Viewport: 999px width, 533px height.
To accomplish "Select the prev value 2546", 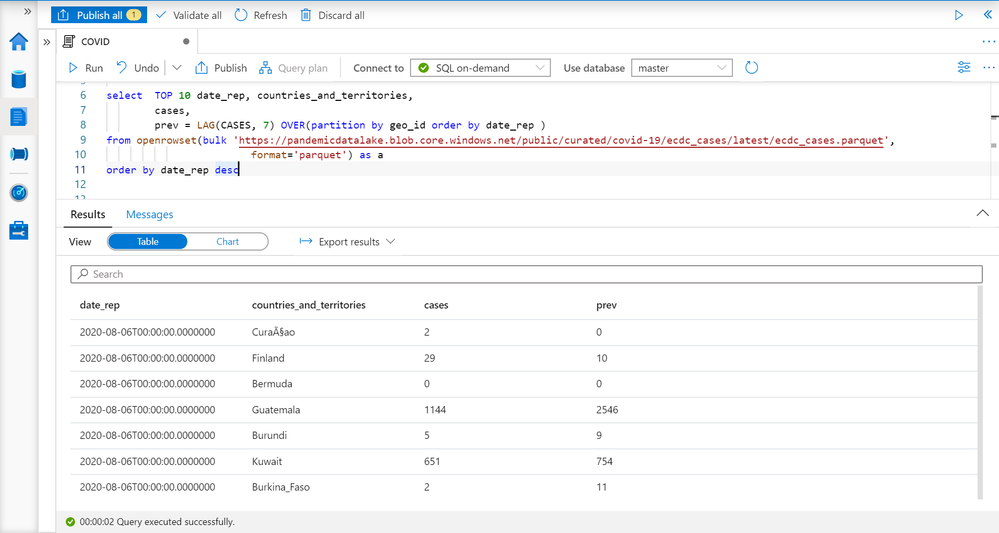I will (607, 410).
